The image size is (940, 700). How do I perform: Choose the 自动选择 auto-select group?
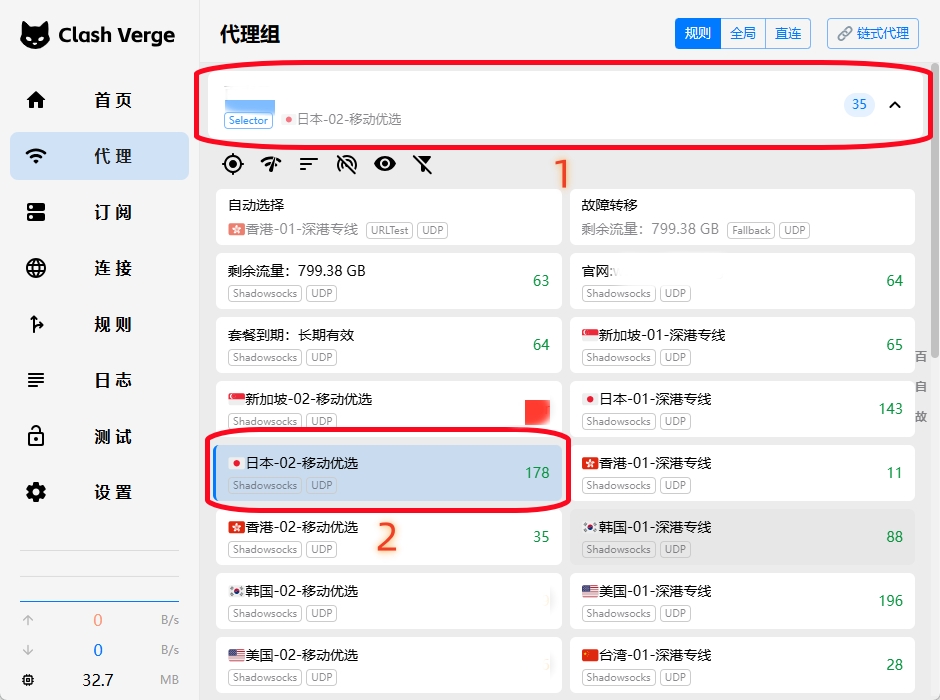389,217
